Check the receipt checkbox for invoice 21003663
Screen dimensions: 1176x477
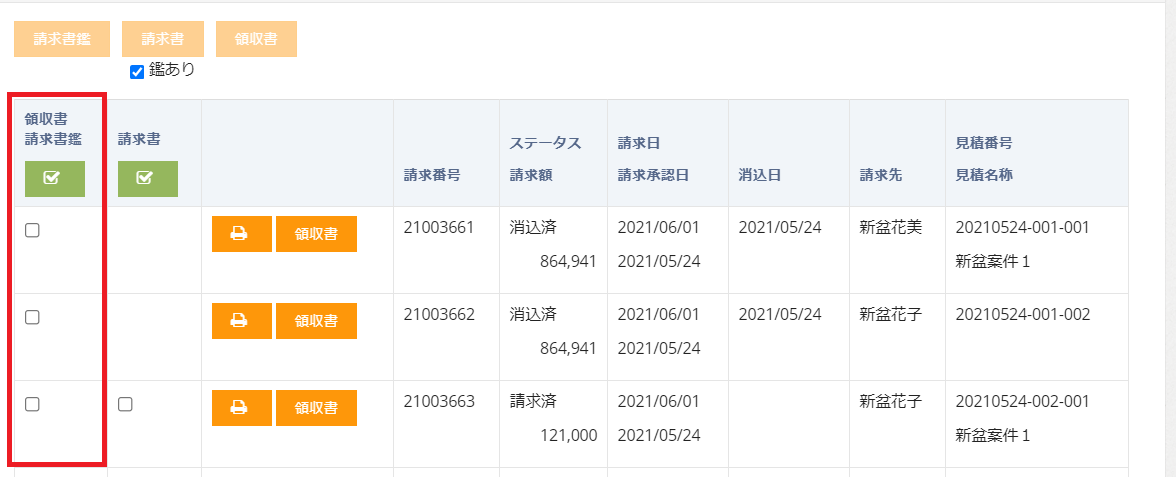click(x=32, y=404)
